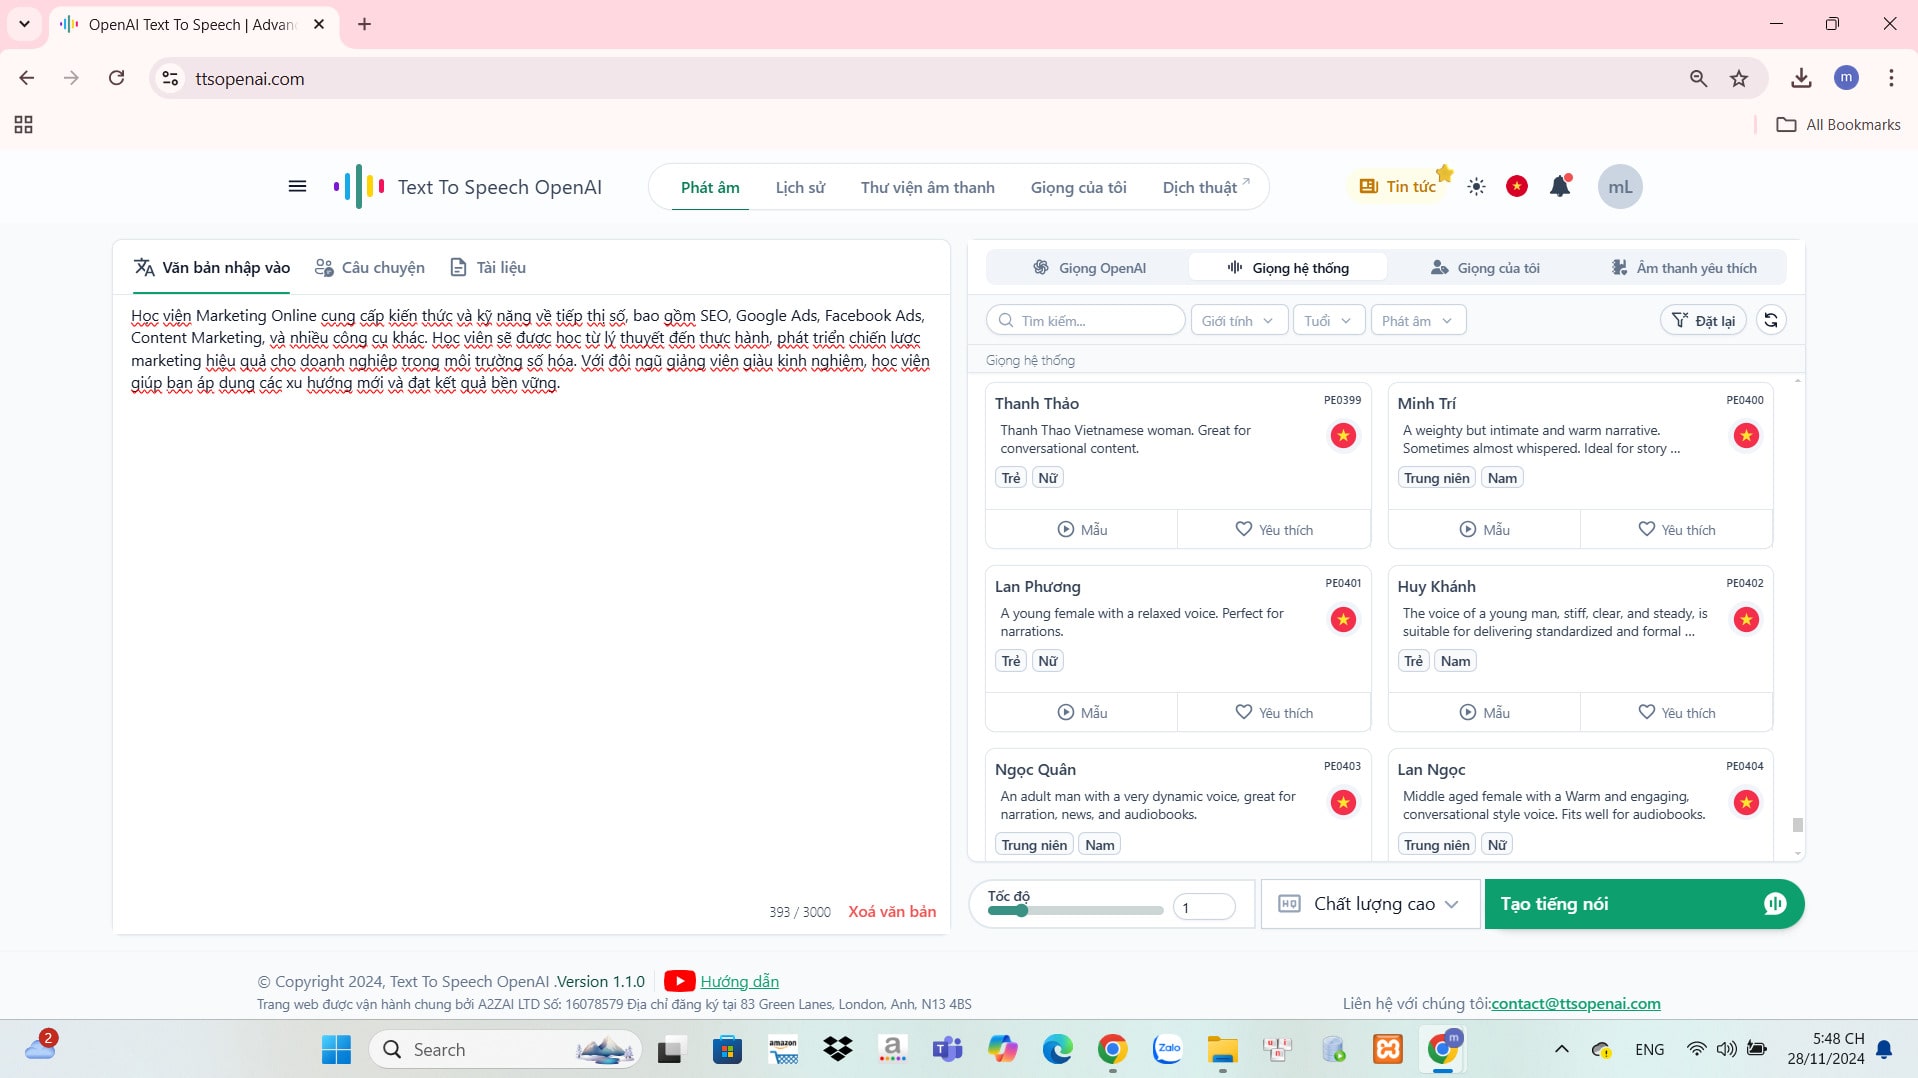Change language via Vietnam flag icon
The height and width of the screenshot is (1078, 1918).
[1516, 186]
